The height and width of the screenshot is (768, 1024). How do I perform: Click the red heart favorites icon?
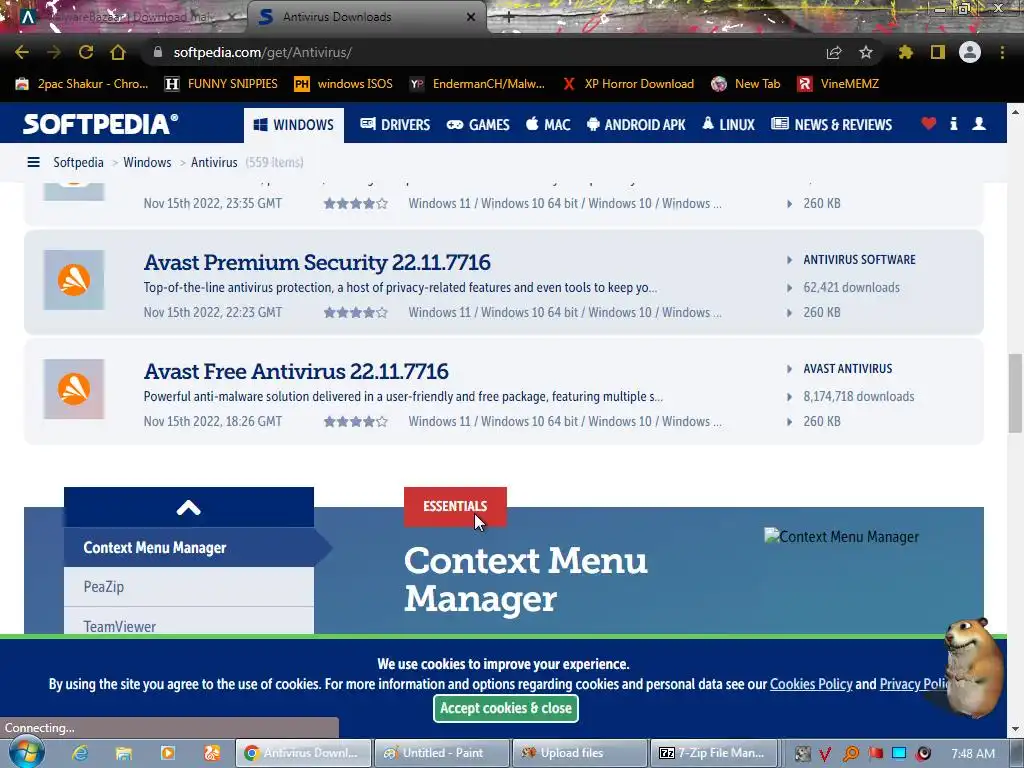pyautogui.click(x=929, y=123)
